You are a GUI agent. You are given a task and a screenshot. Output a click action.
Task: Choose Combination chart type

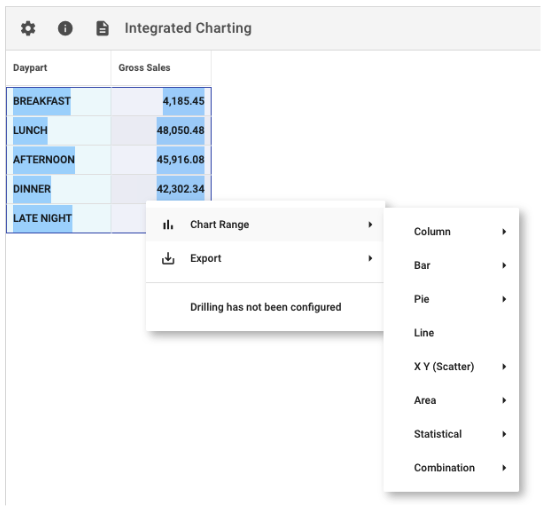pyautogui.click(x=451, y=467)
